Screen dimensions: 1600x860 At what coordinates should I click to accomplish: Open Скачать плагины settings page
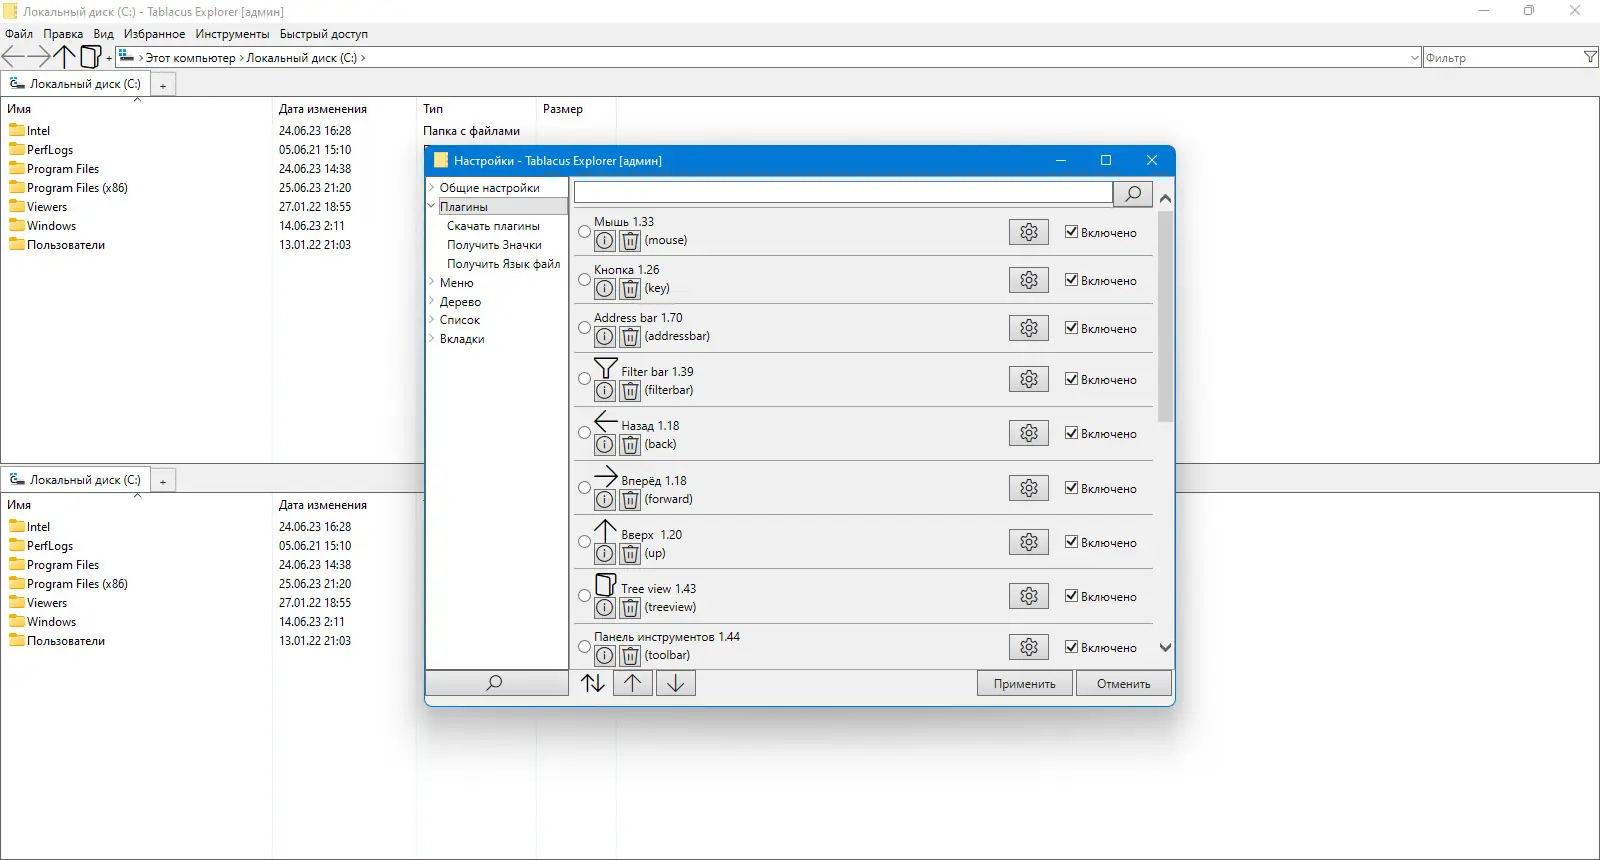click(x=493, y=226)
